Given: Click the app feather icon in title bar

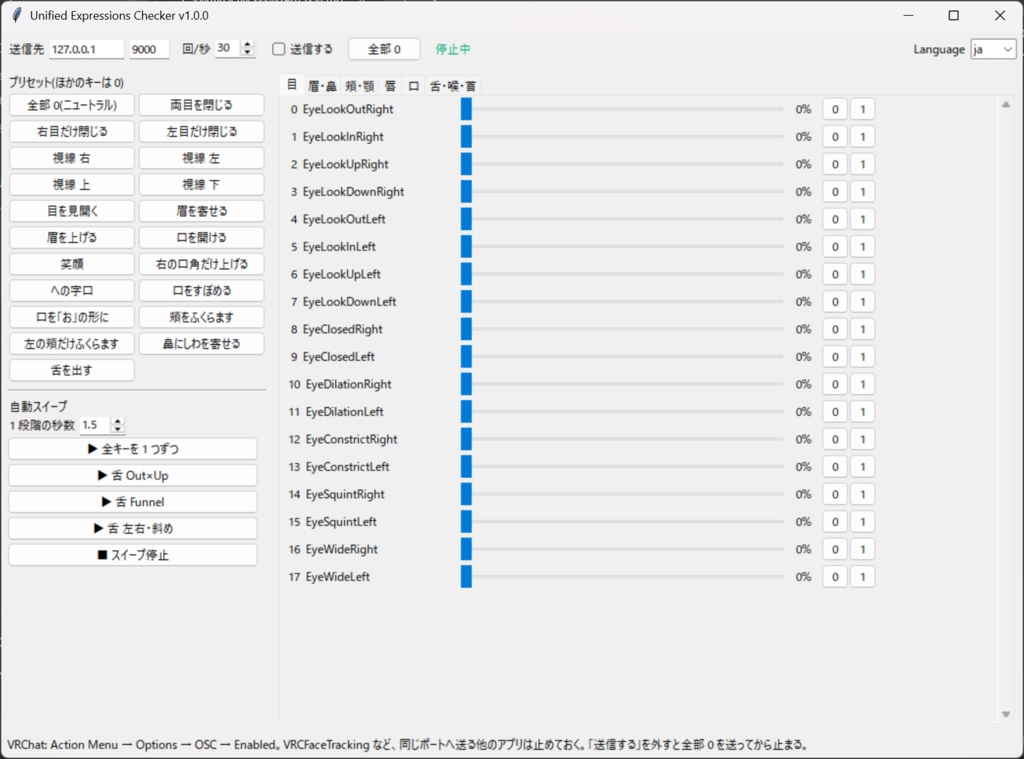Looking at the screenshot, I should pyautogui.click(x=18, y=15).
